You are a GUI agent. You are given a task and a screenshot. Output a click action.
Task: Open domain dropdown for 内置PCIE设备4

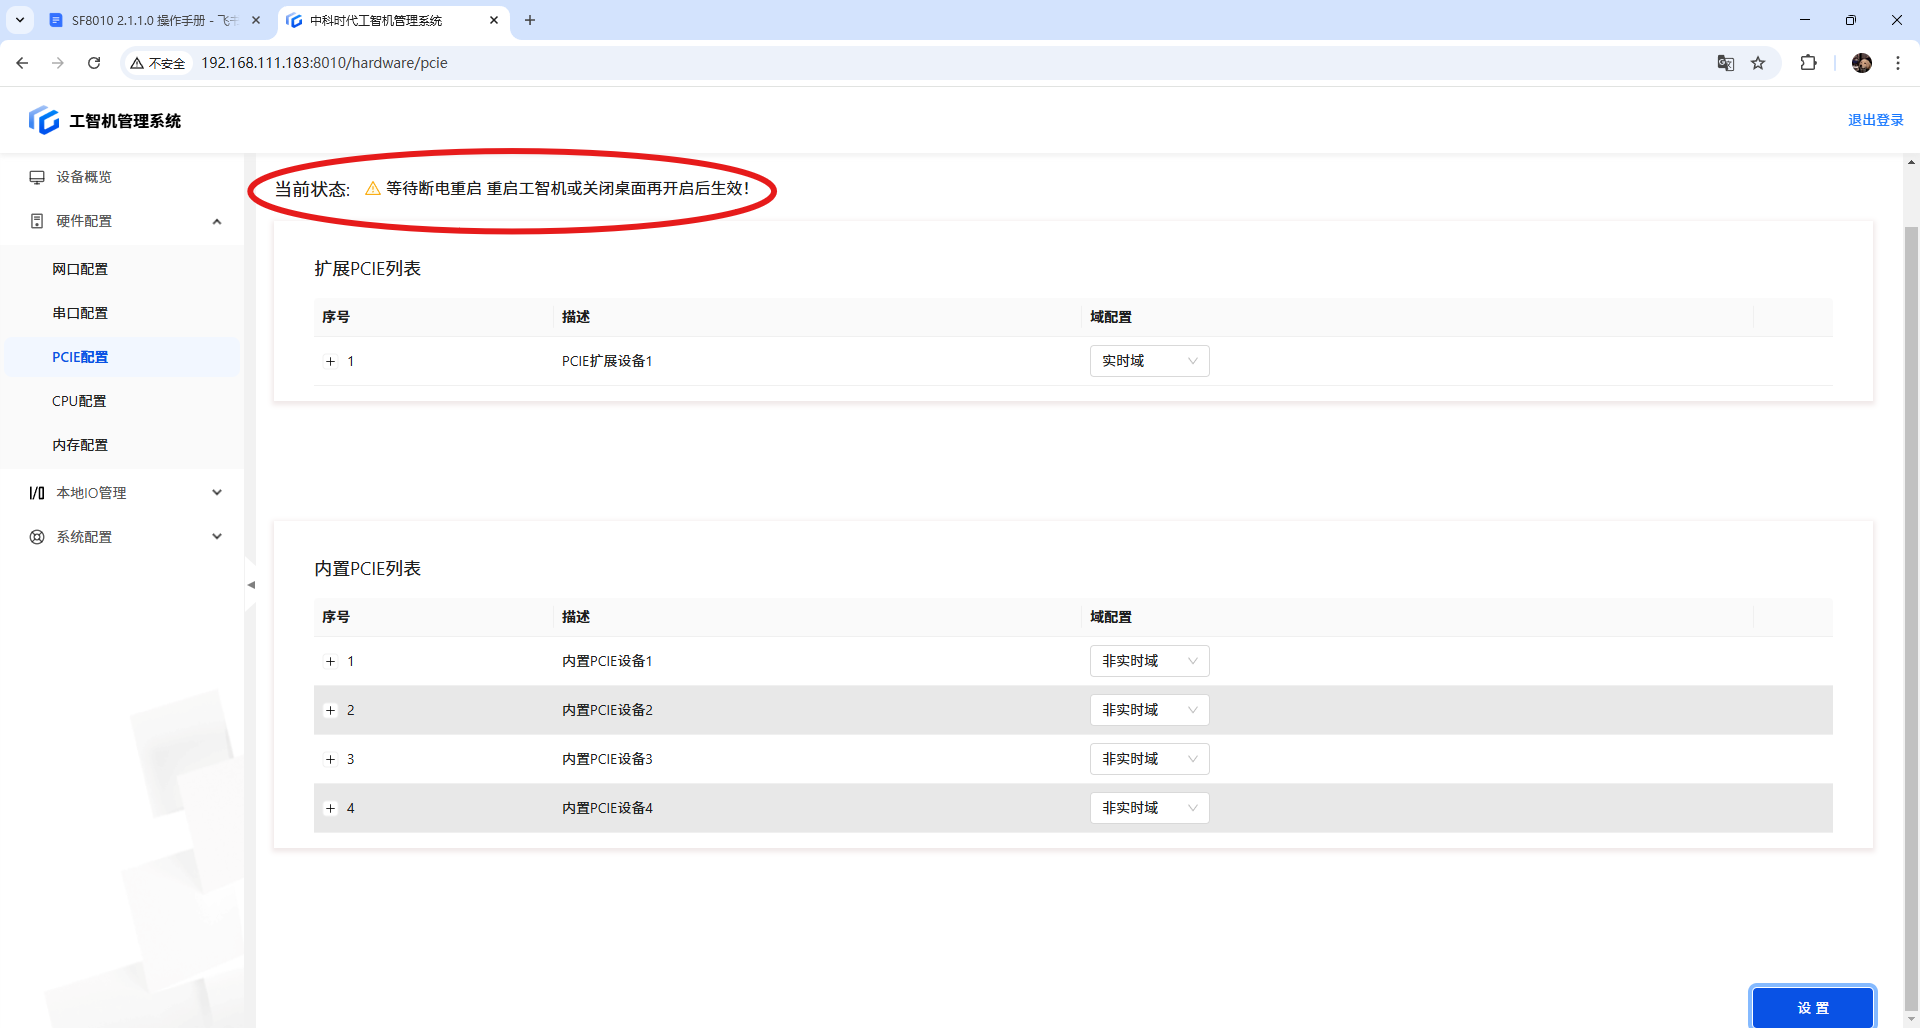(1149, 808)
